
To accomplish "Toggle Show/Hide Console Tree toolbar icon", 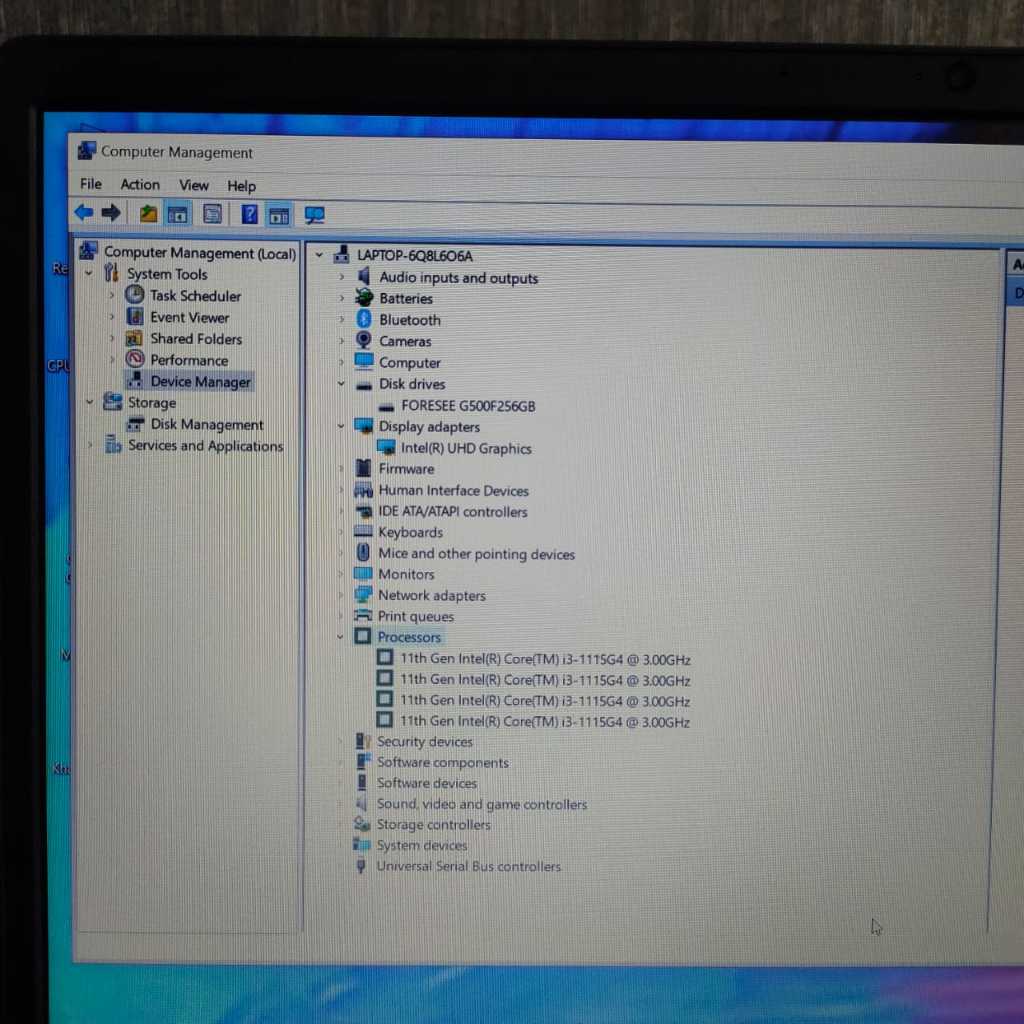I will pos(178,214).
